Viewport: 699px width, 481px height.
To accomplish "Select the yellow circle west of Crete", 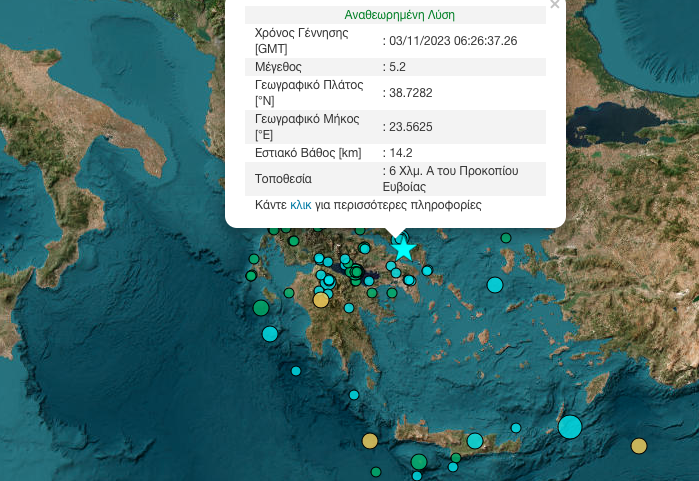I will [370, 440].
